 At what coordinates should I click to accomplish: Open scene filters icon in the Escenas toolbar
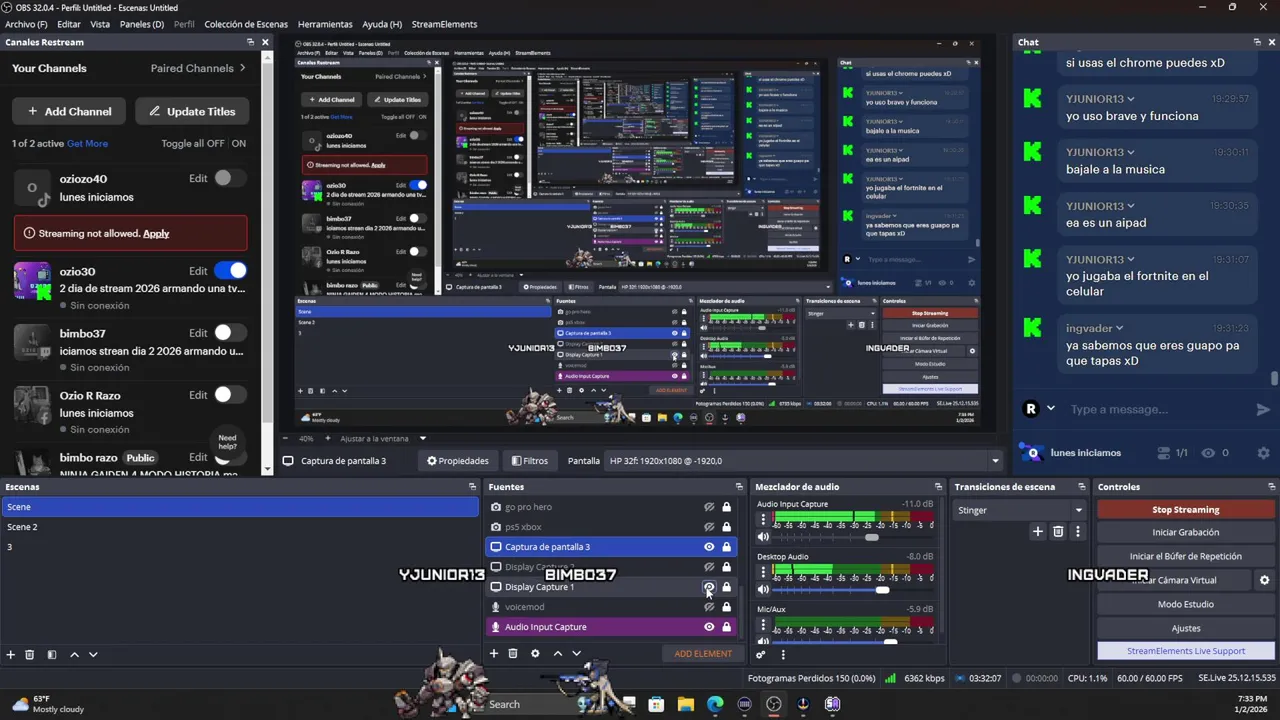[52, 655]
